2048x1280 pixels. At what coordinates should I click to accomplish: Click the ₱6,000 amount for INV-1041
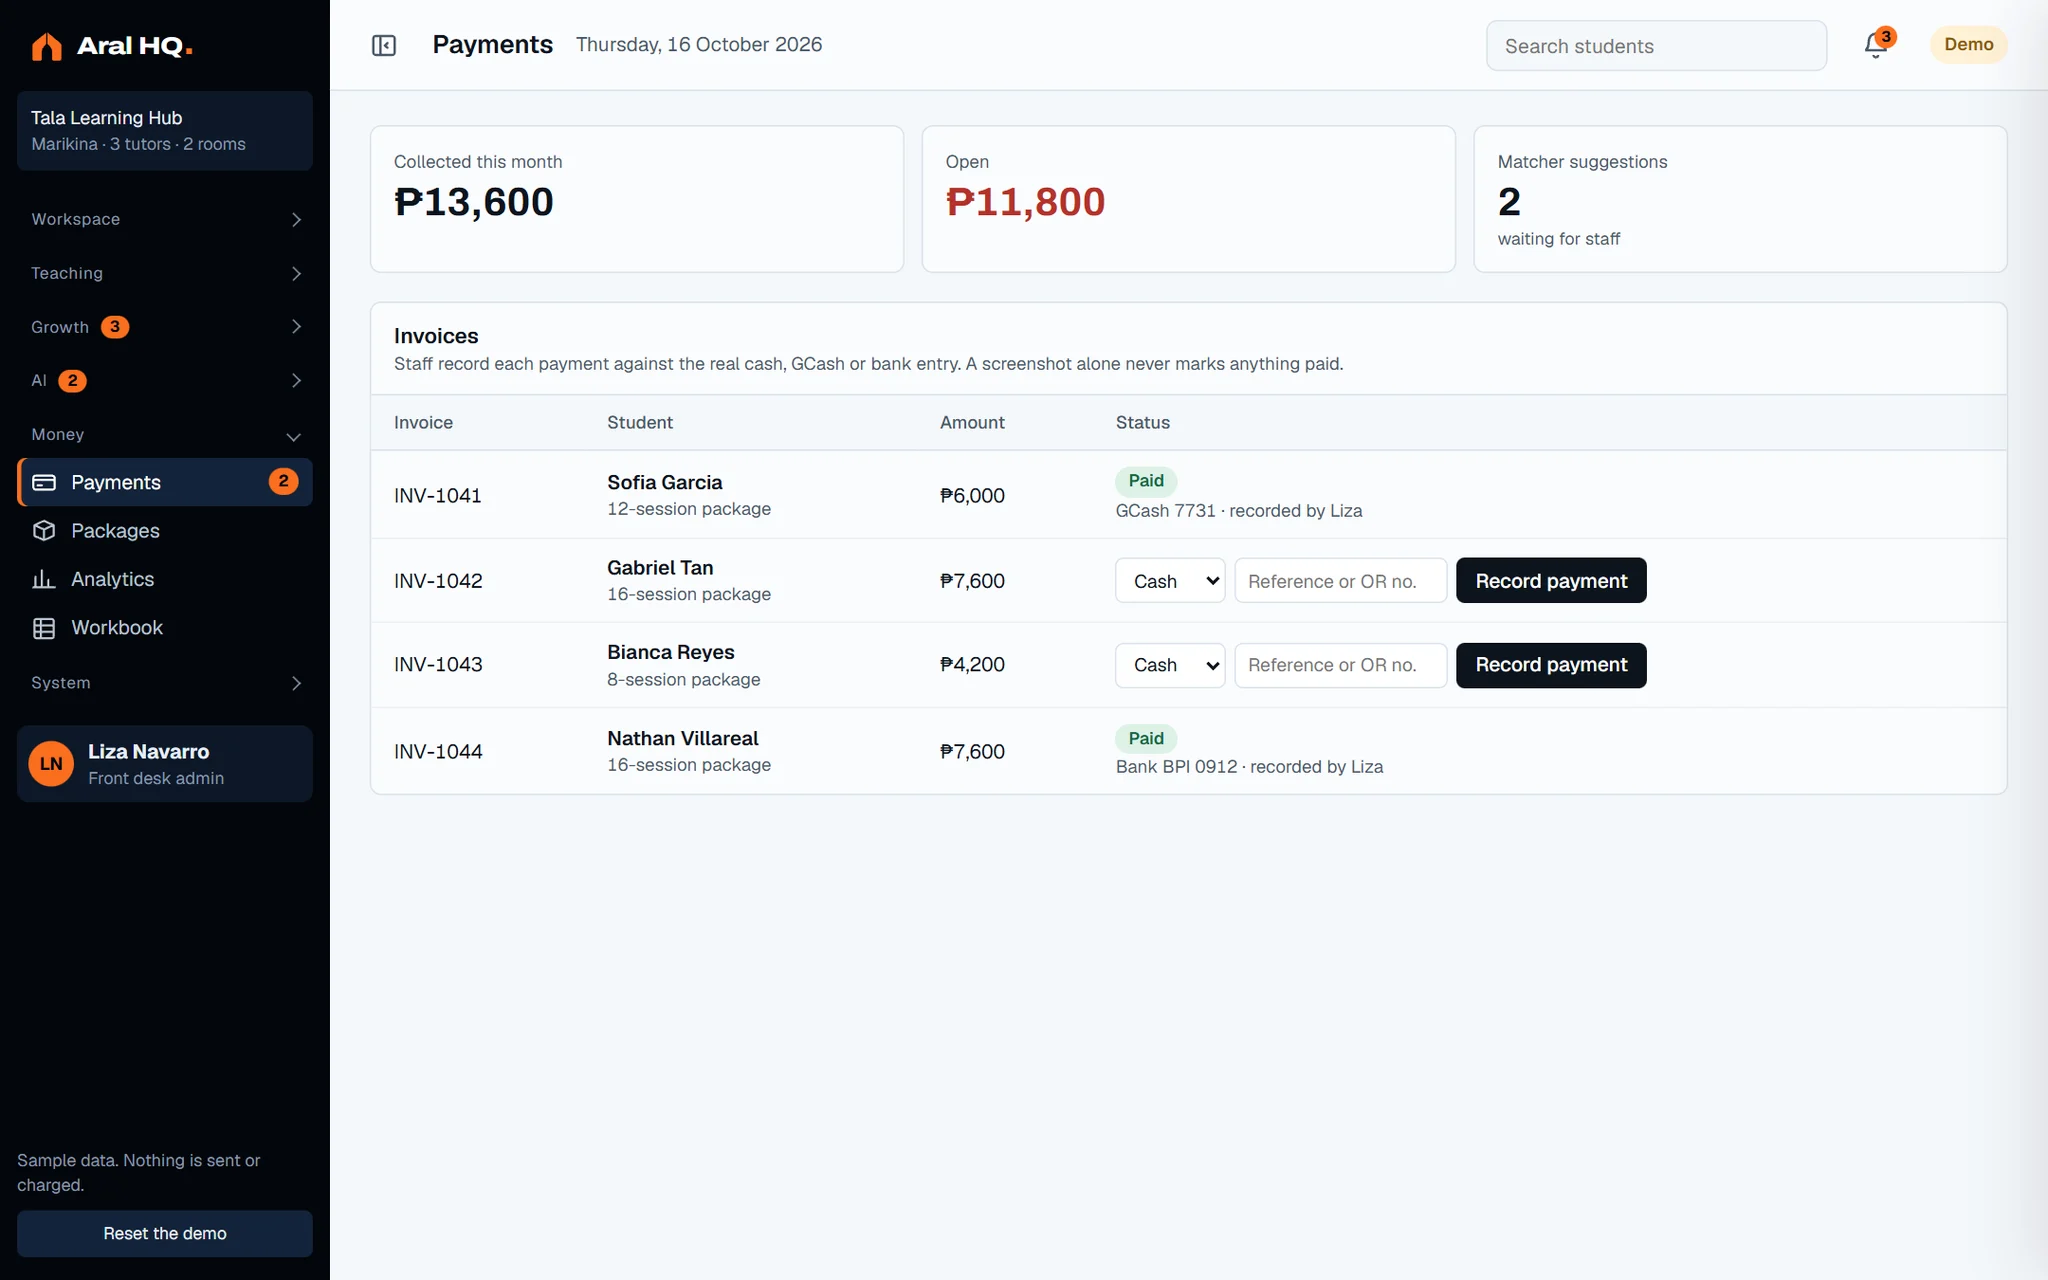(x=972, y=496)
